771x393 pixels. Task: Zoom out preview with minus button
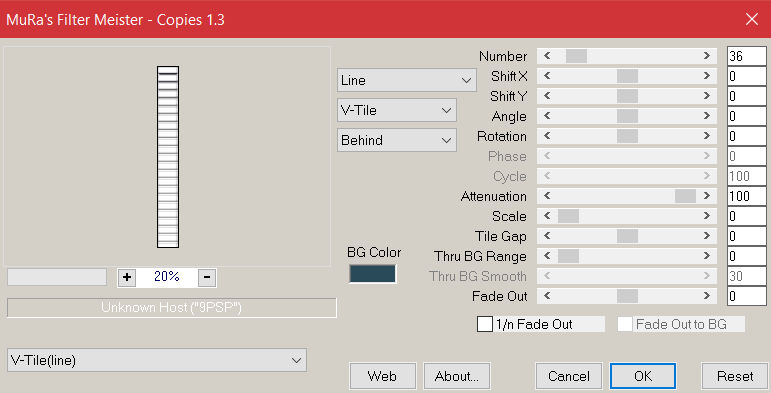[x=207, y=277]
